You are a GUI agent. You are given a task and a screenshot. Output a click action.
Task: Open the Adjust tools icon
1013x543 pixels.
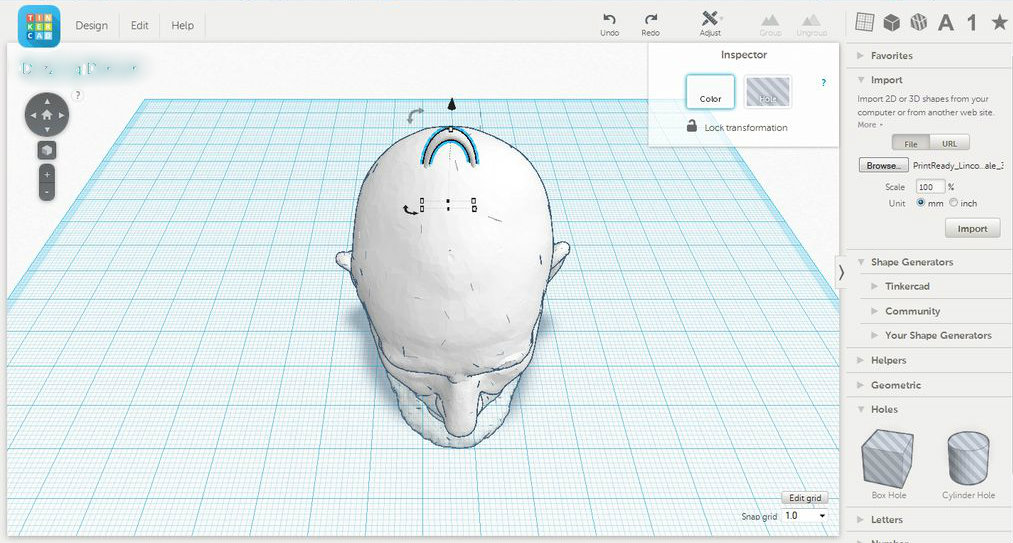click(710, 19)
